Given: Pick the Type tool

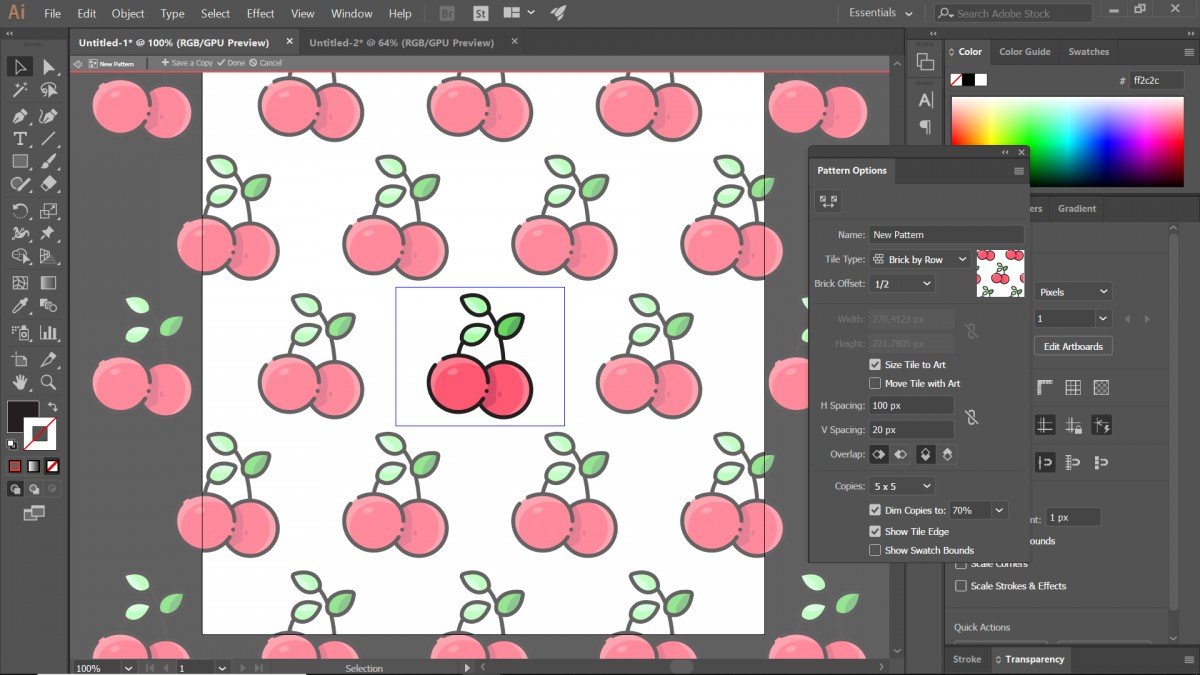Looking at the screenshot, I should point(19,138).
